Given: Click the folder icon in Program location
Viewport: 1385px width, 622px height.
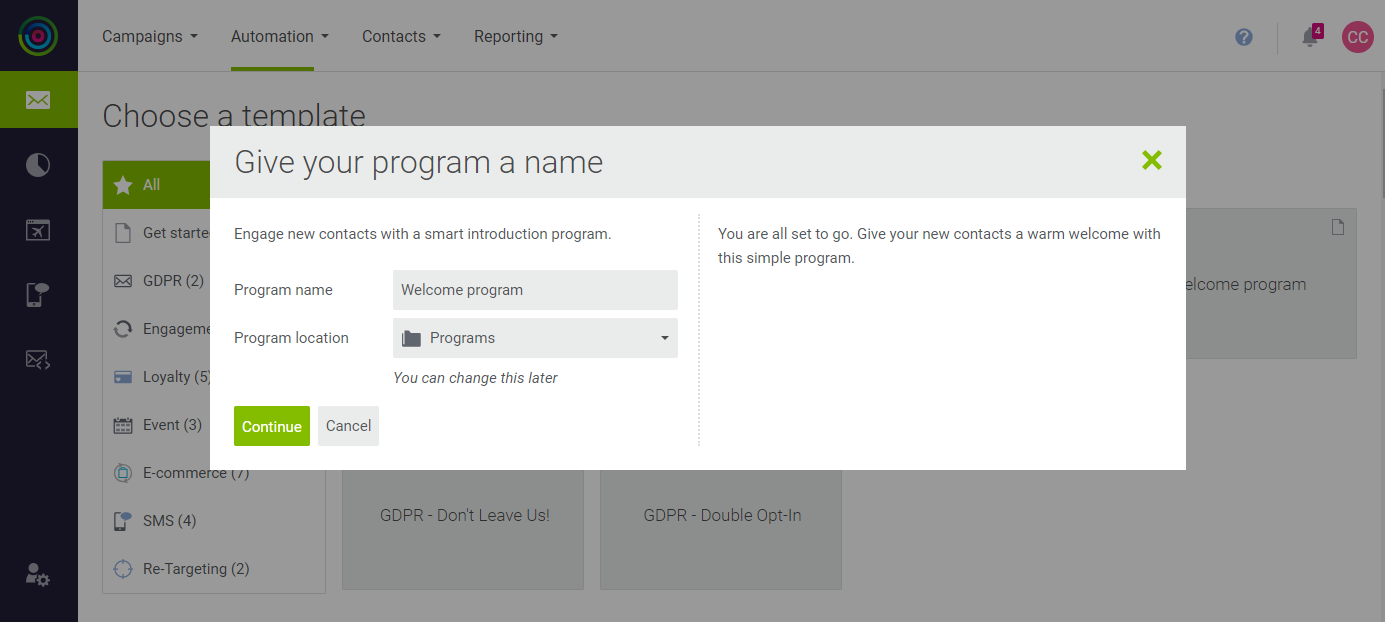Looking at the screenshot, I should coord(411,339).
